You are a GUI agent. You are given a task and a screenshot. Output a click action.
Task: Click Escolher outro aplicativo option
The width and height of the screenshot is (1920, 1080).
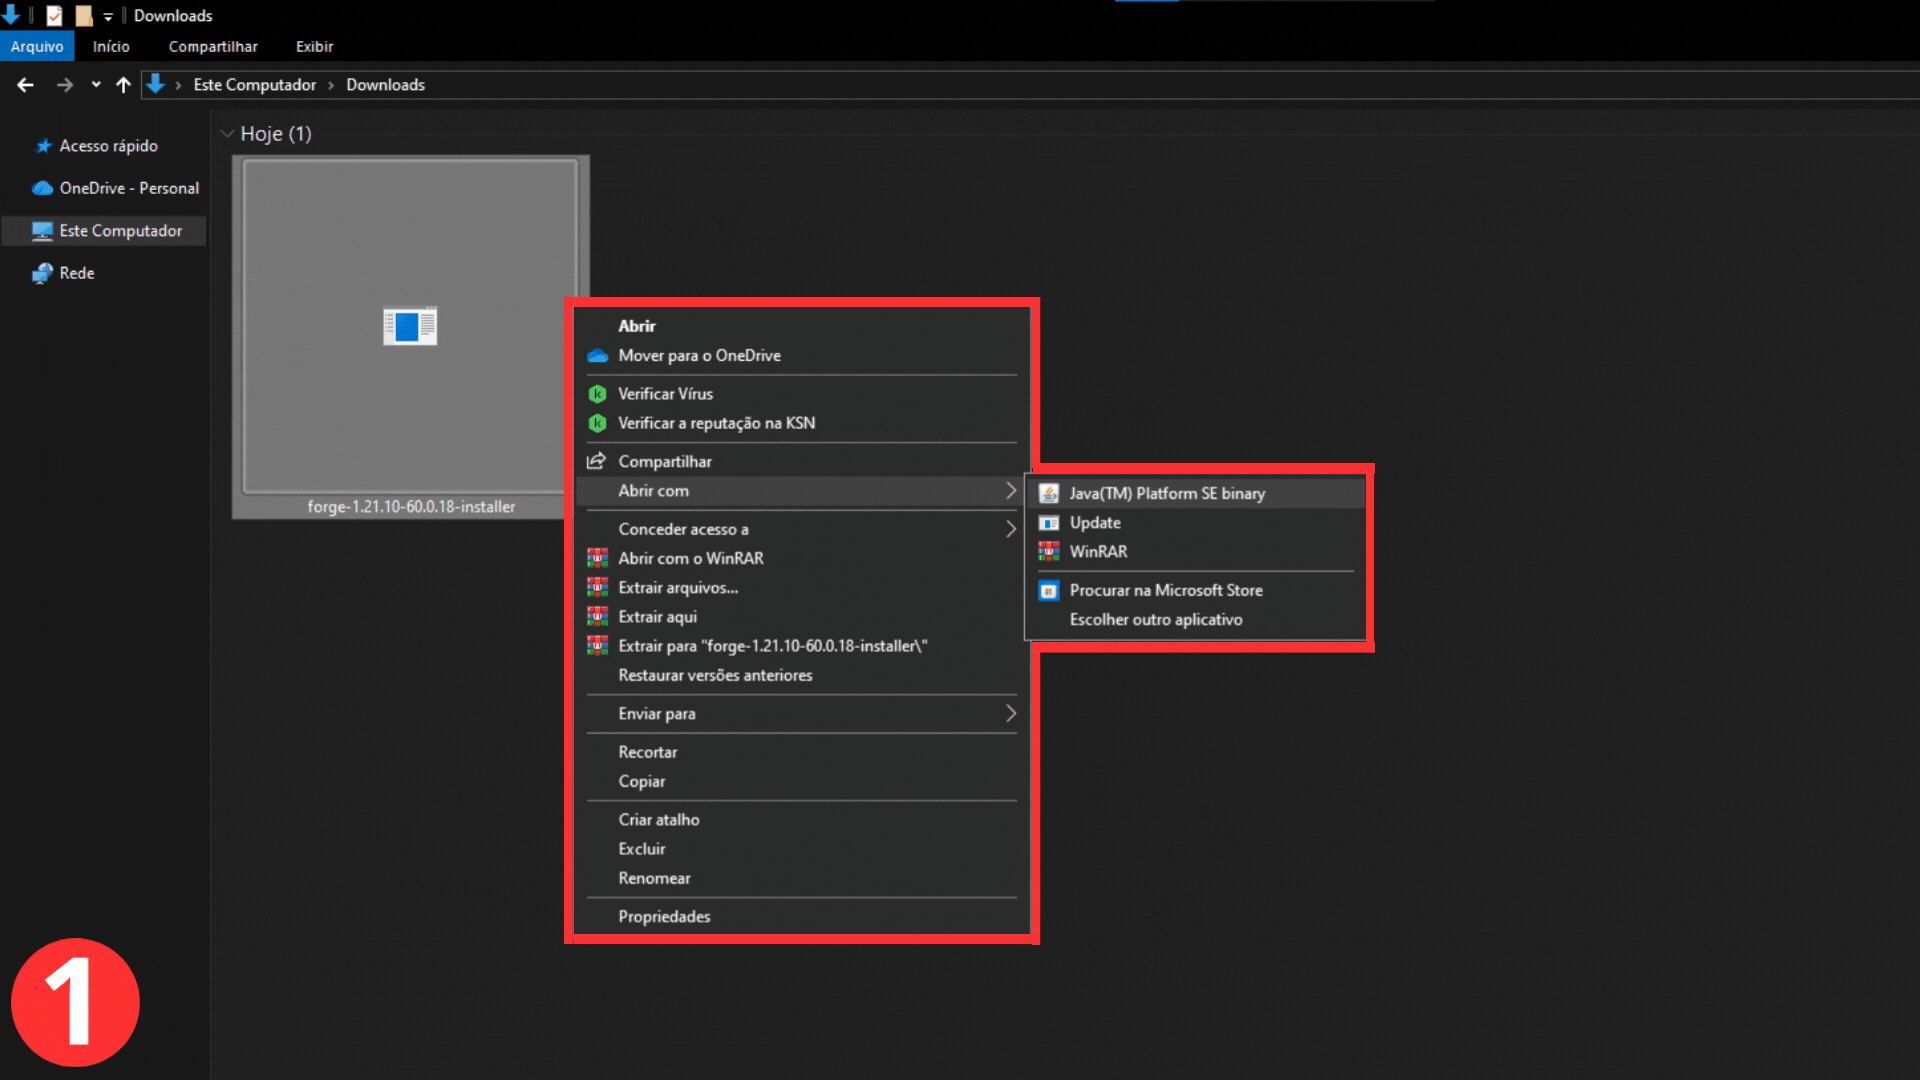click(1155, 619)
